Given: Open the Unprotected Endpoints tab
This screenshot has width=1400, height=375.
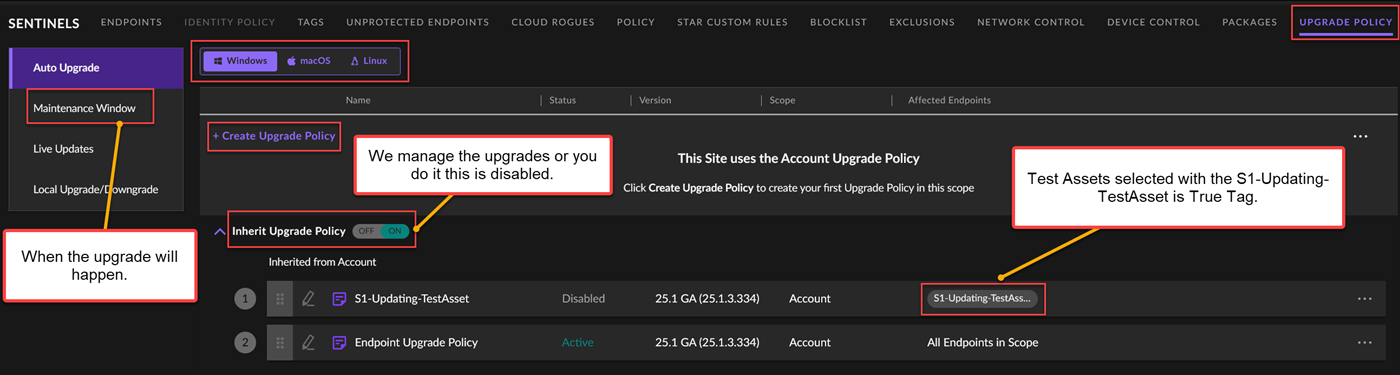Looking at the screenshot, I should 418,22.
